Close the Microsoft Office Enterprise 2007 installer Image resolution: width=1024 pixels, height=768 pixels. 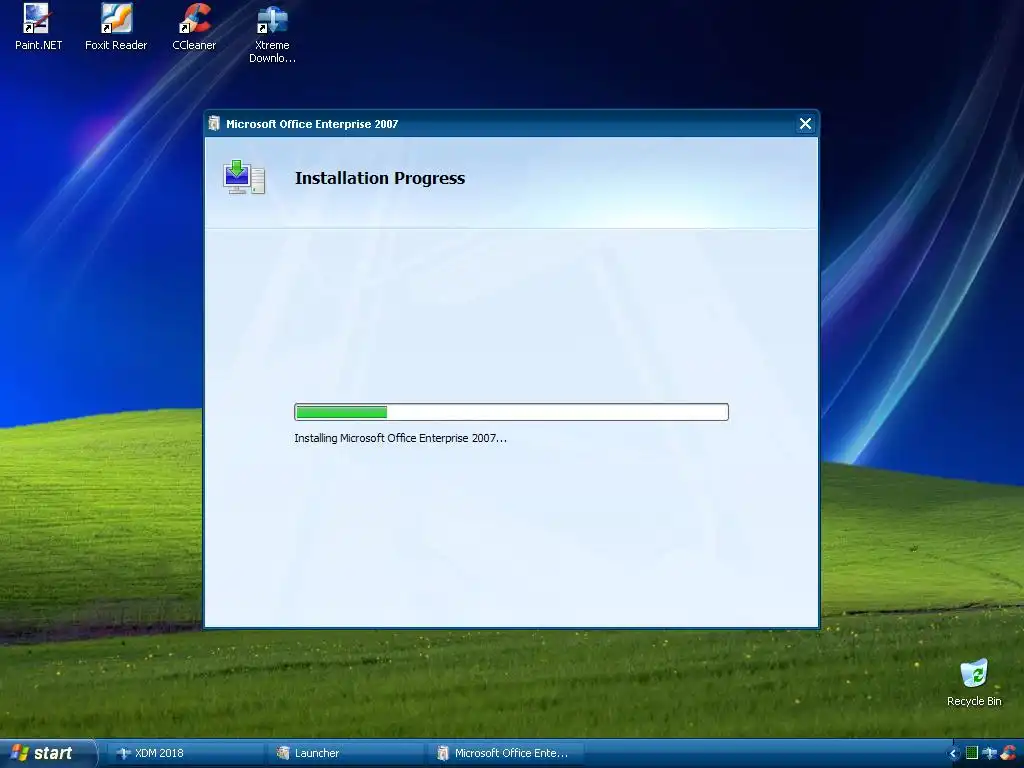805,124
